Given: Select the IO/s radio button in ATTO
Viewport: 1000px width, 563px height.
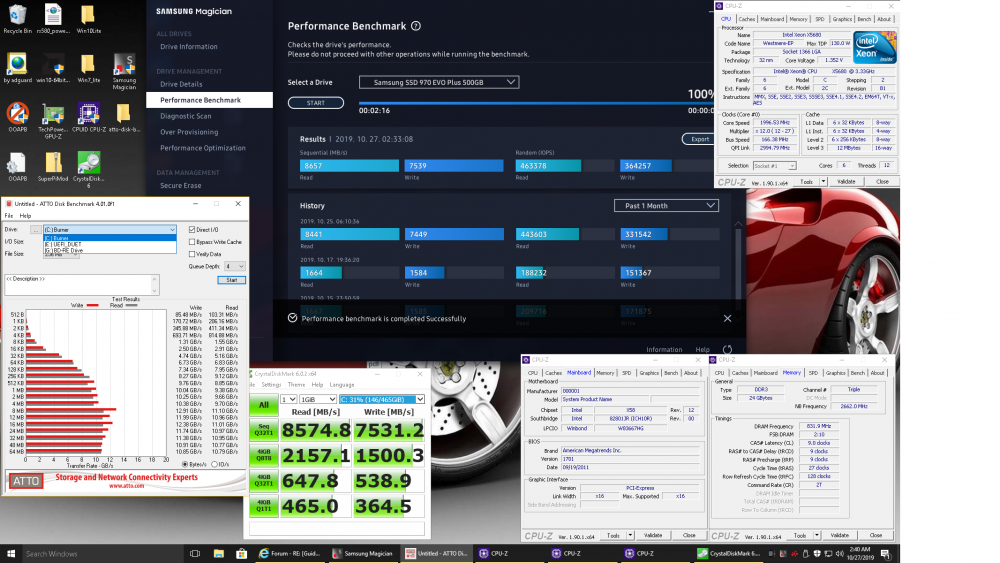Looking at the screenshot, I should (x=214, y=464).
